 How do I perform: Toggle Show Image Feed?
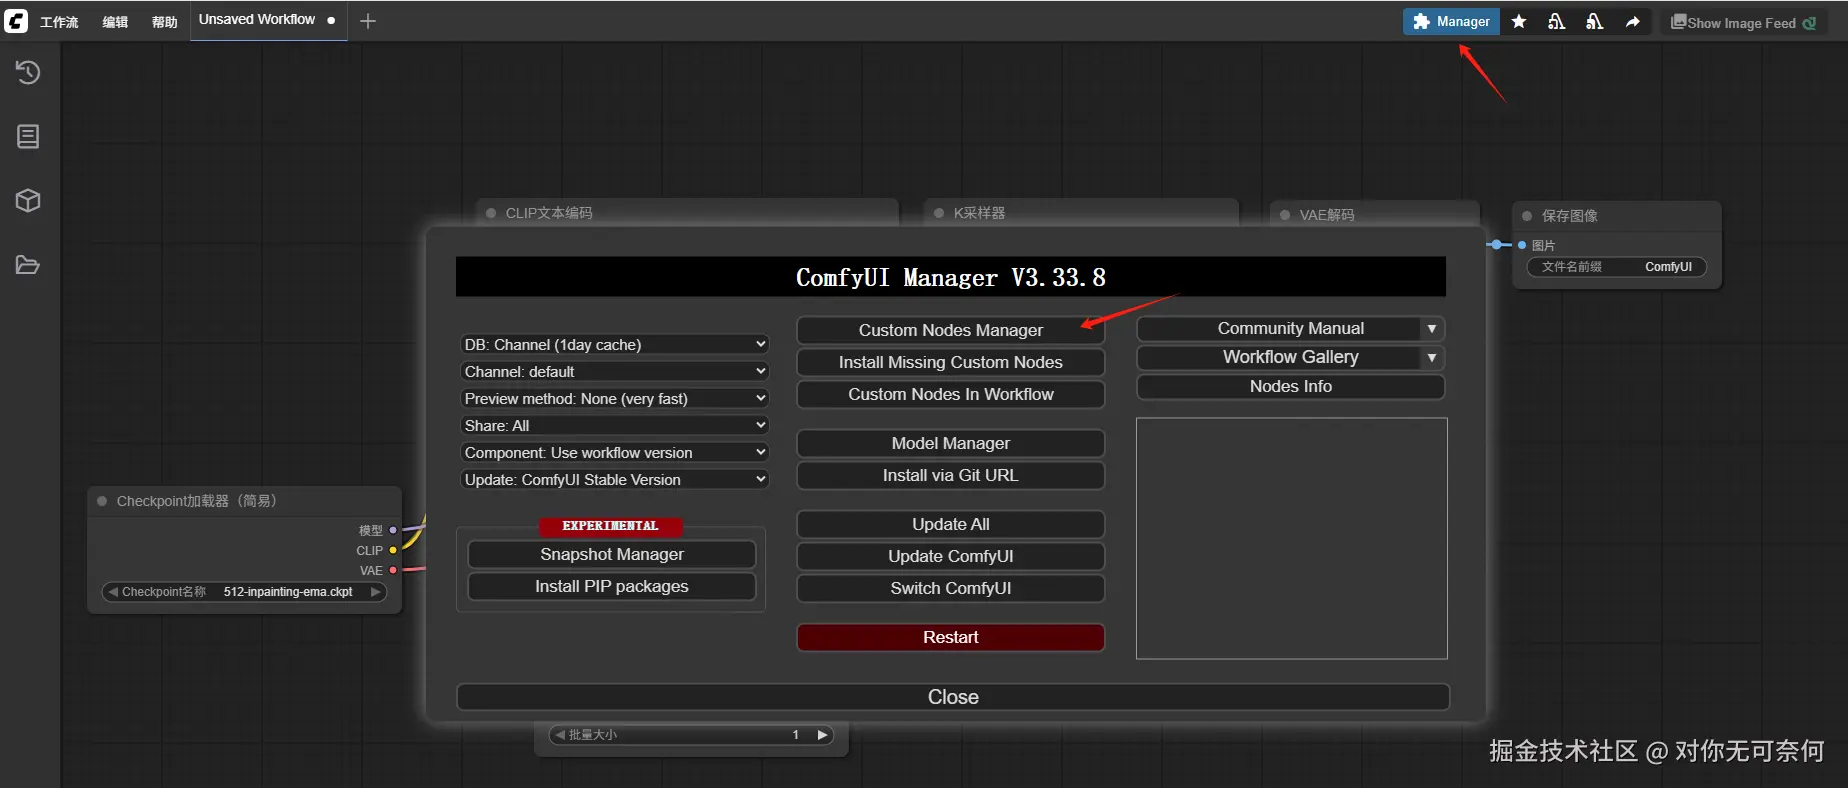[x=1744, y=22]
